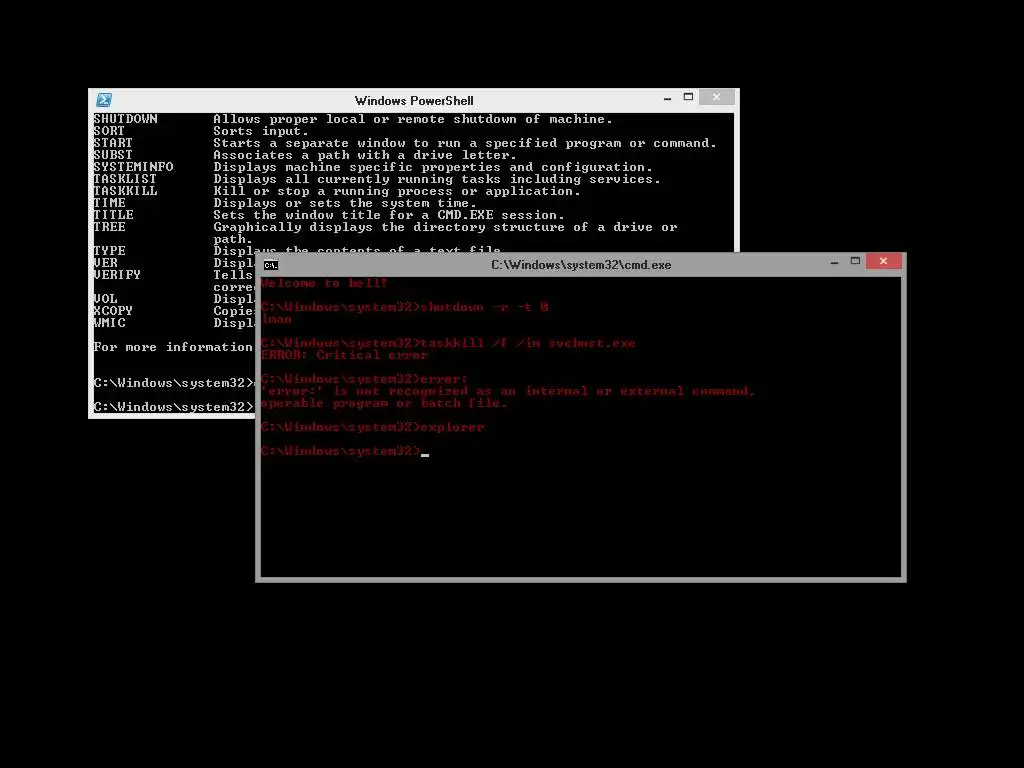Click the VERIFY command in PowerShell list
Image resolution: width=1024 pixels, height=768 pixels.
[118, 275]
